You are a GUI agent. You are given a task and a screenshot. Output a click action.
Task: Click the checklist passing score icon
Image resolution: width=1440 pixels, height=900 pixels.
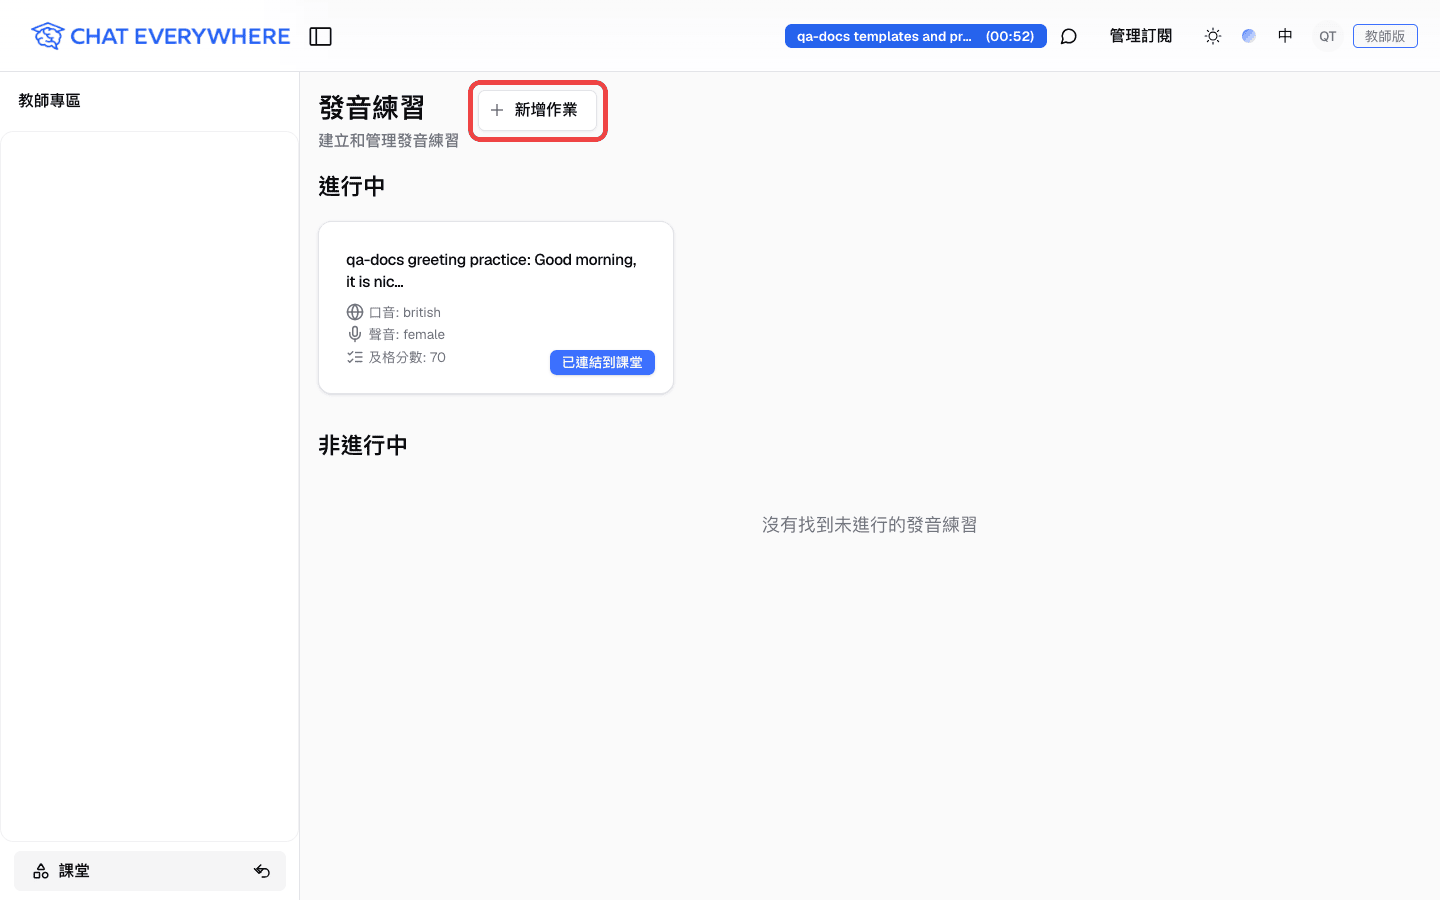pos(355,357)
